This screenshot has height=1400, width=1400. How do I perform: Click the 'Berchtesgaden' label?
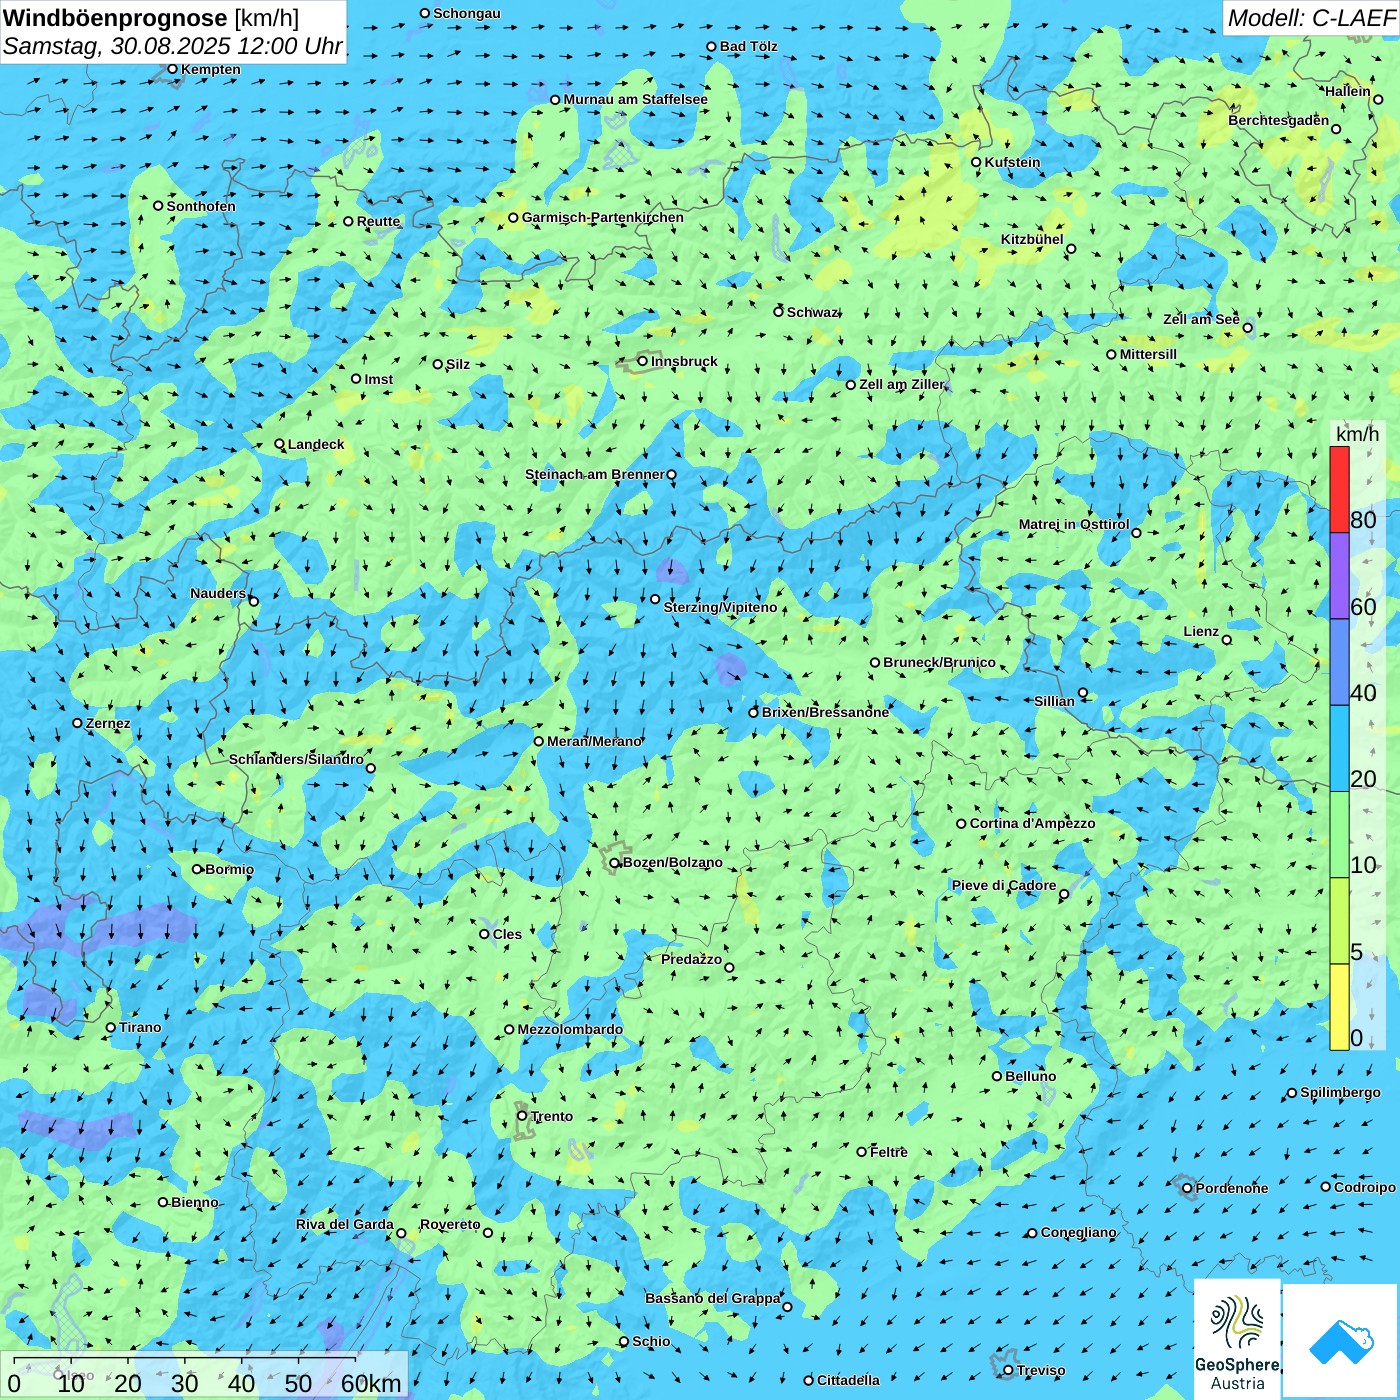coord(1279,120)
